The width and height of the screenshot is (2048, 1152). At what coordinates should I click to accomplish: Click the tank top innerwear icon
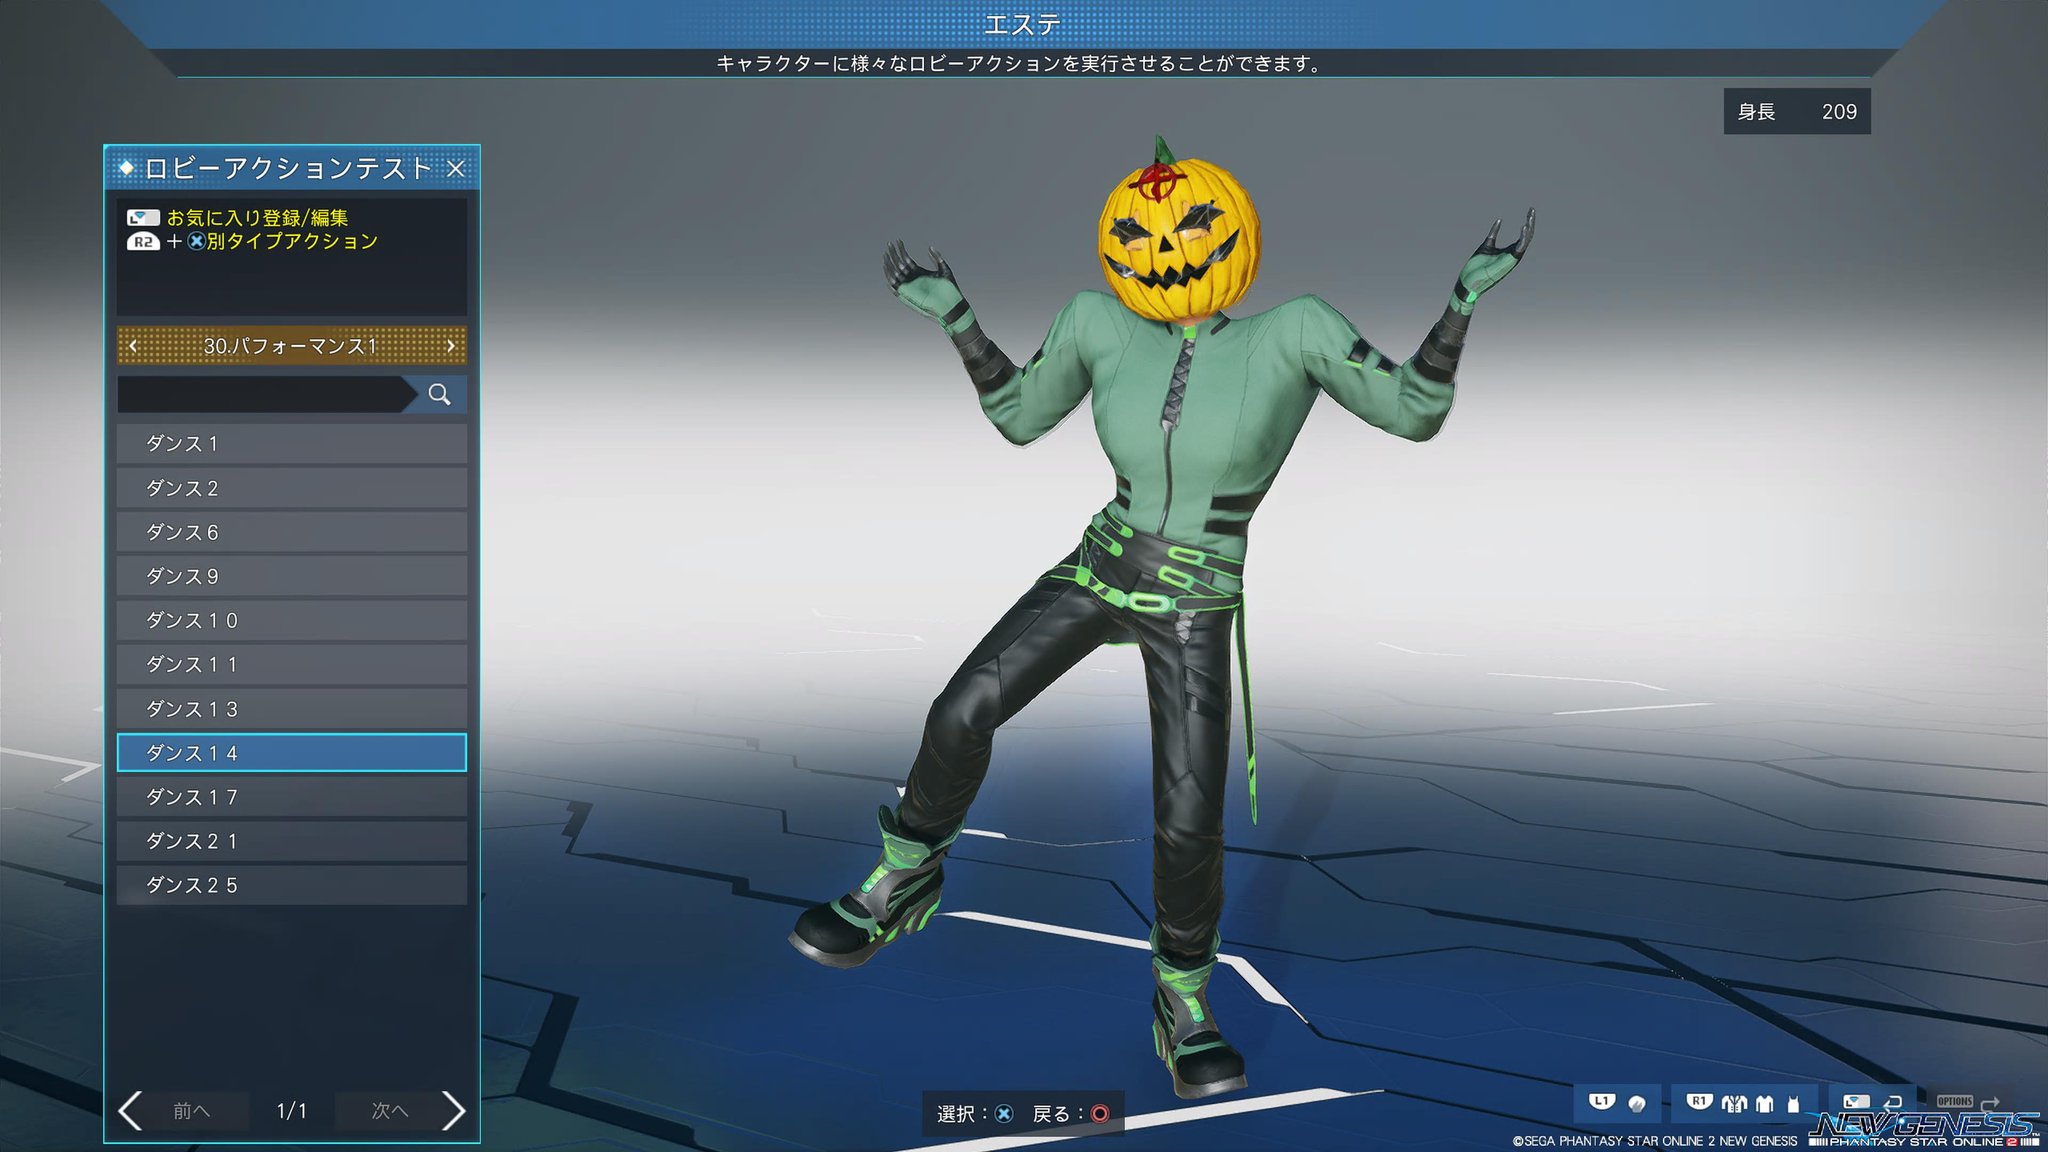tap(1793, 1105)
